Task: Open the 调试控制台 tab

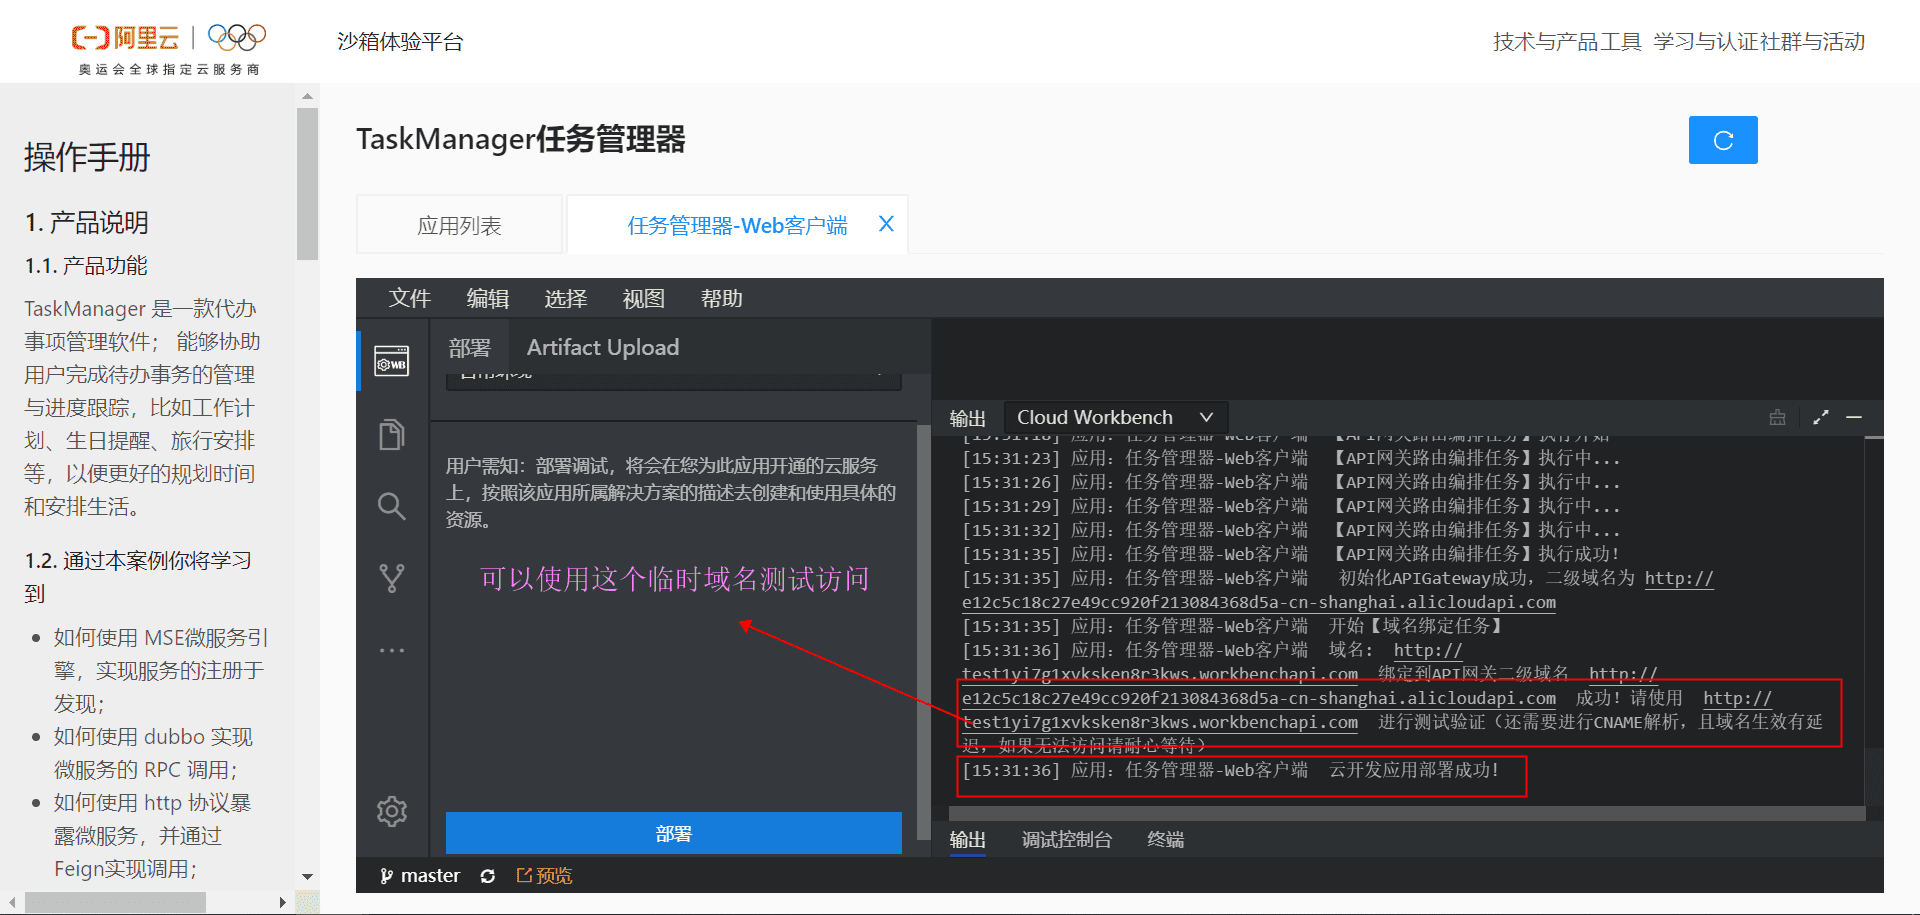Action: click(1066, 840)
